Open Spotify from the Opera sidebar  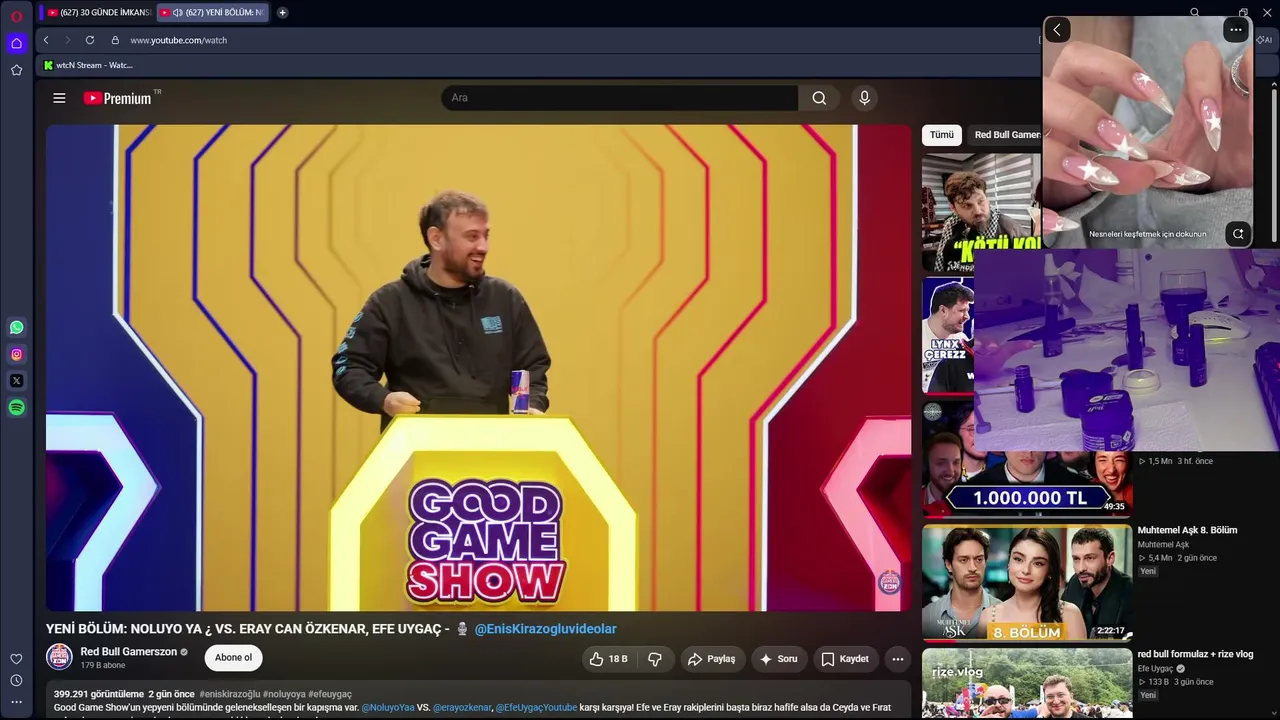click(x=17, y=407)
